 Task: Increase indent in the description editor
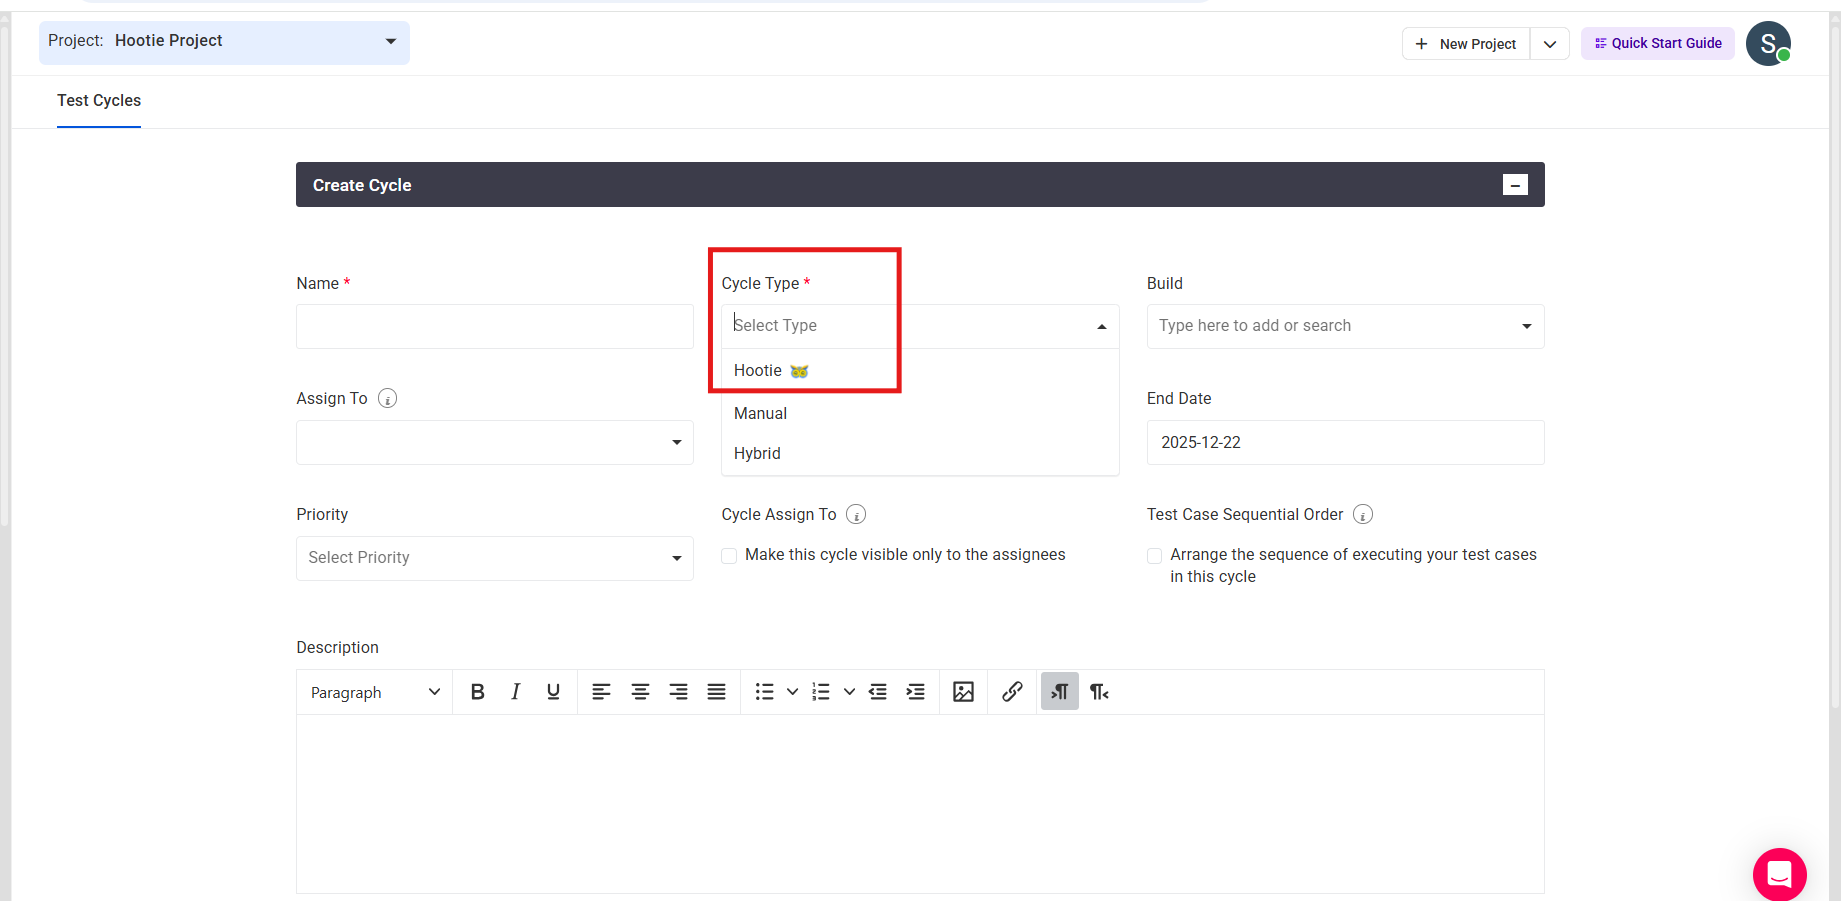coord(915,692)
